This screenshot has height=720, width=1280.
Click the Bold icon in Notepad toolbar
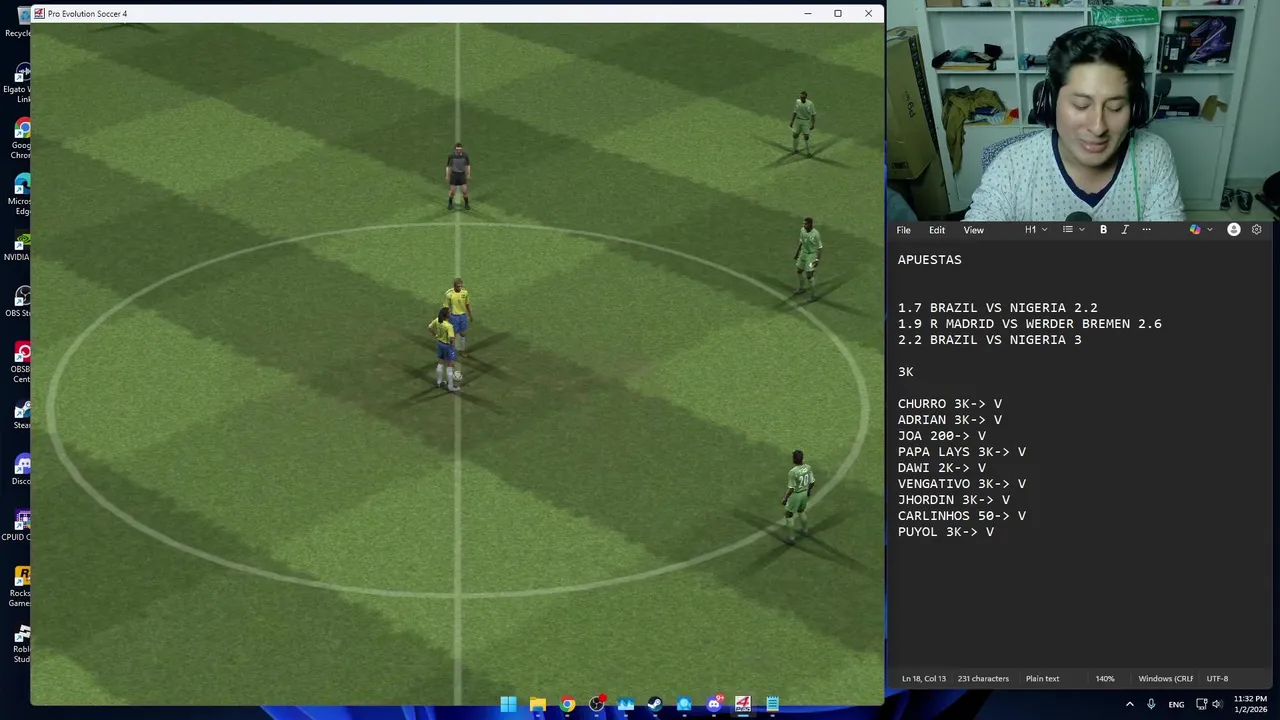pos(1103,230)
